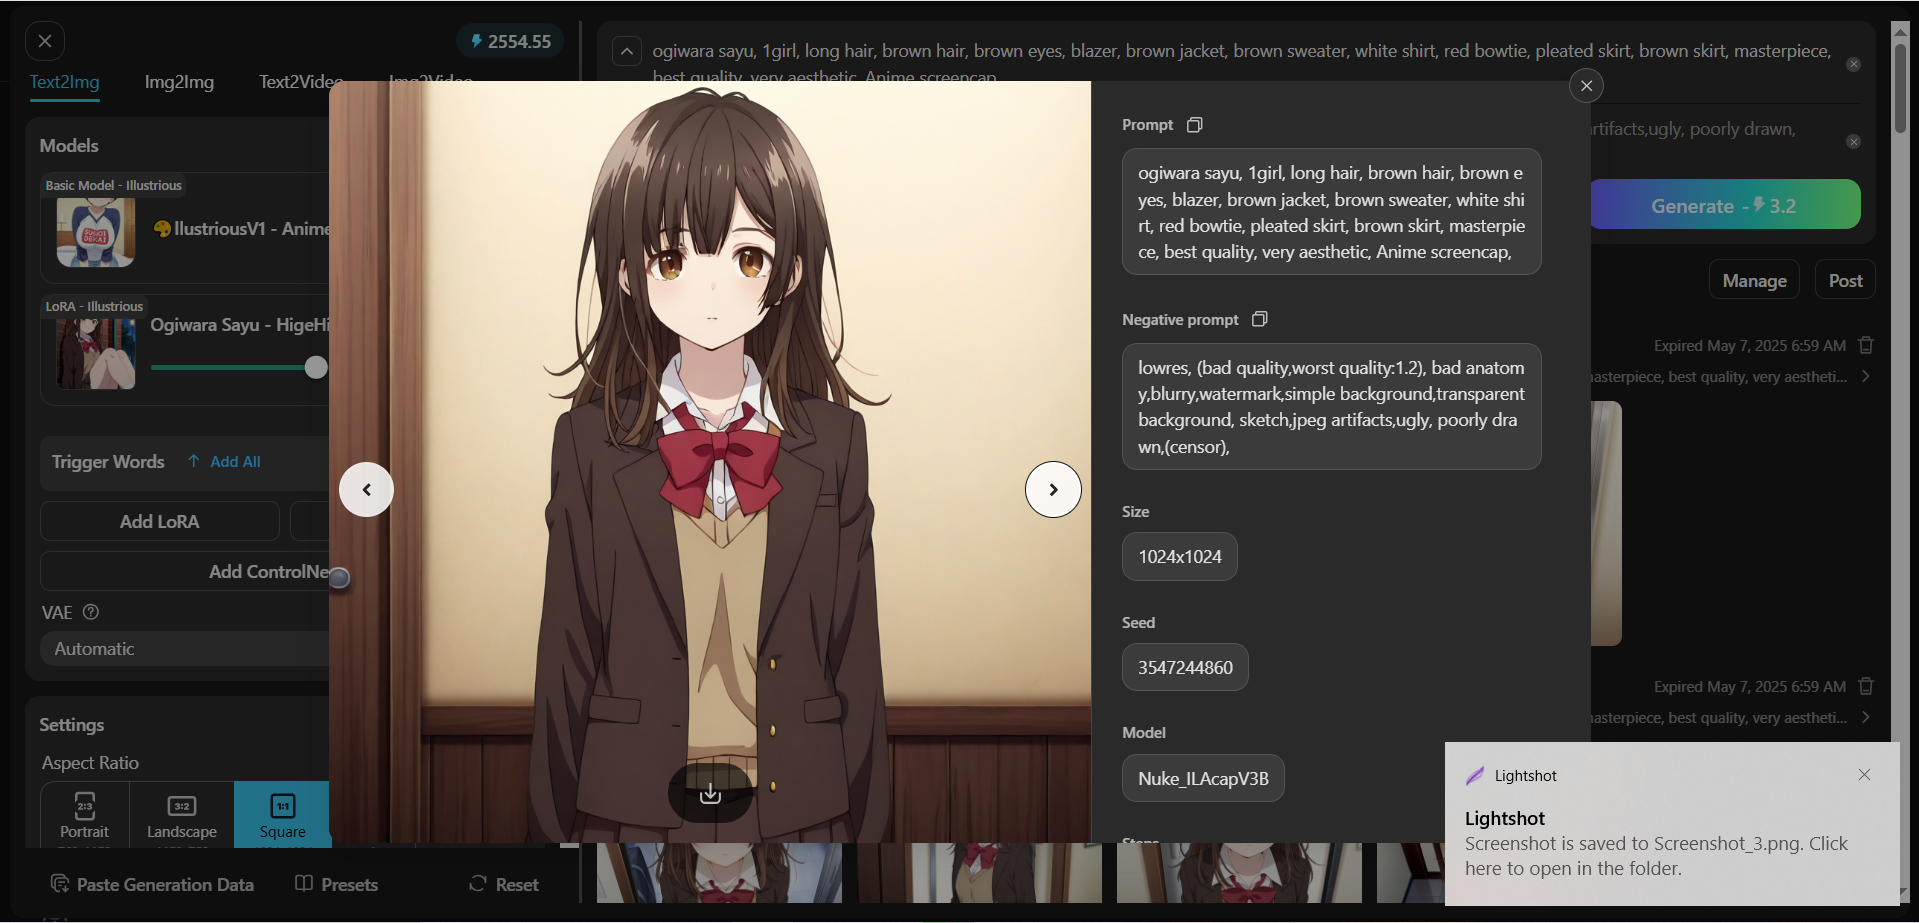1919x923 pixels.
Task: Copy the Prompt text
Action: point(1194,125)
